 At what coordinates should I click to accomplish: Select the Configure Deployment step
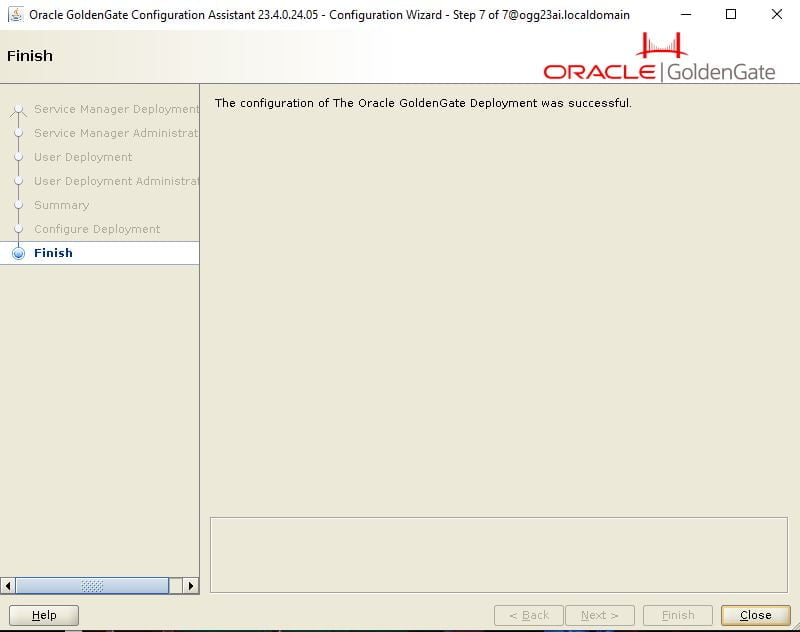click(x=97, y=229)
